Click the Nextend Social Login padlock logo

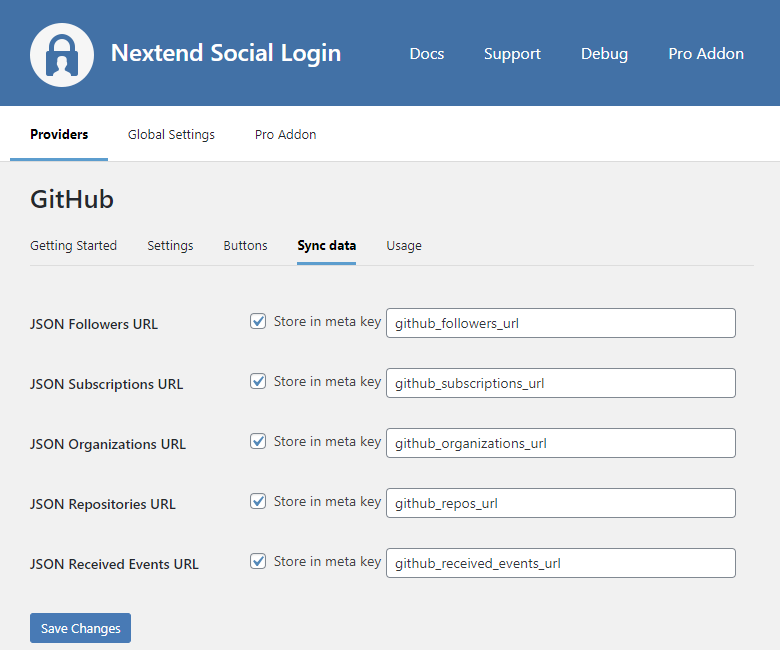62,54
